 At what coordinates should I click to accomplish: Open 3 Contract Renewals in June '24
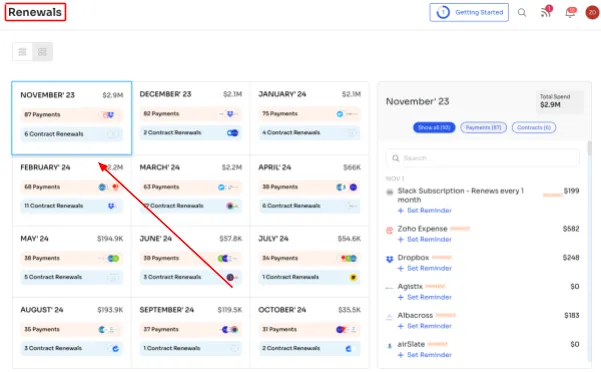190,277
